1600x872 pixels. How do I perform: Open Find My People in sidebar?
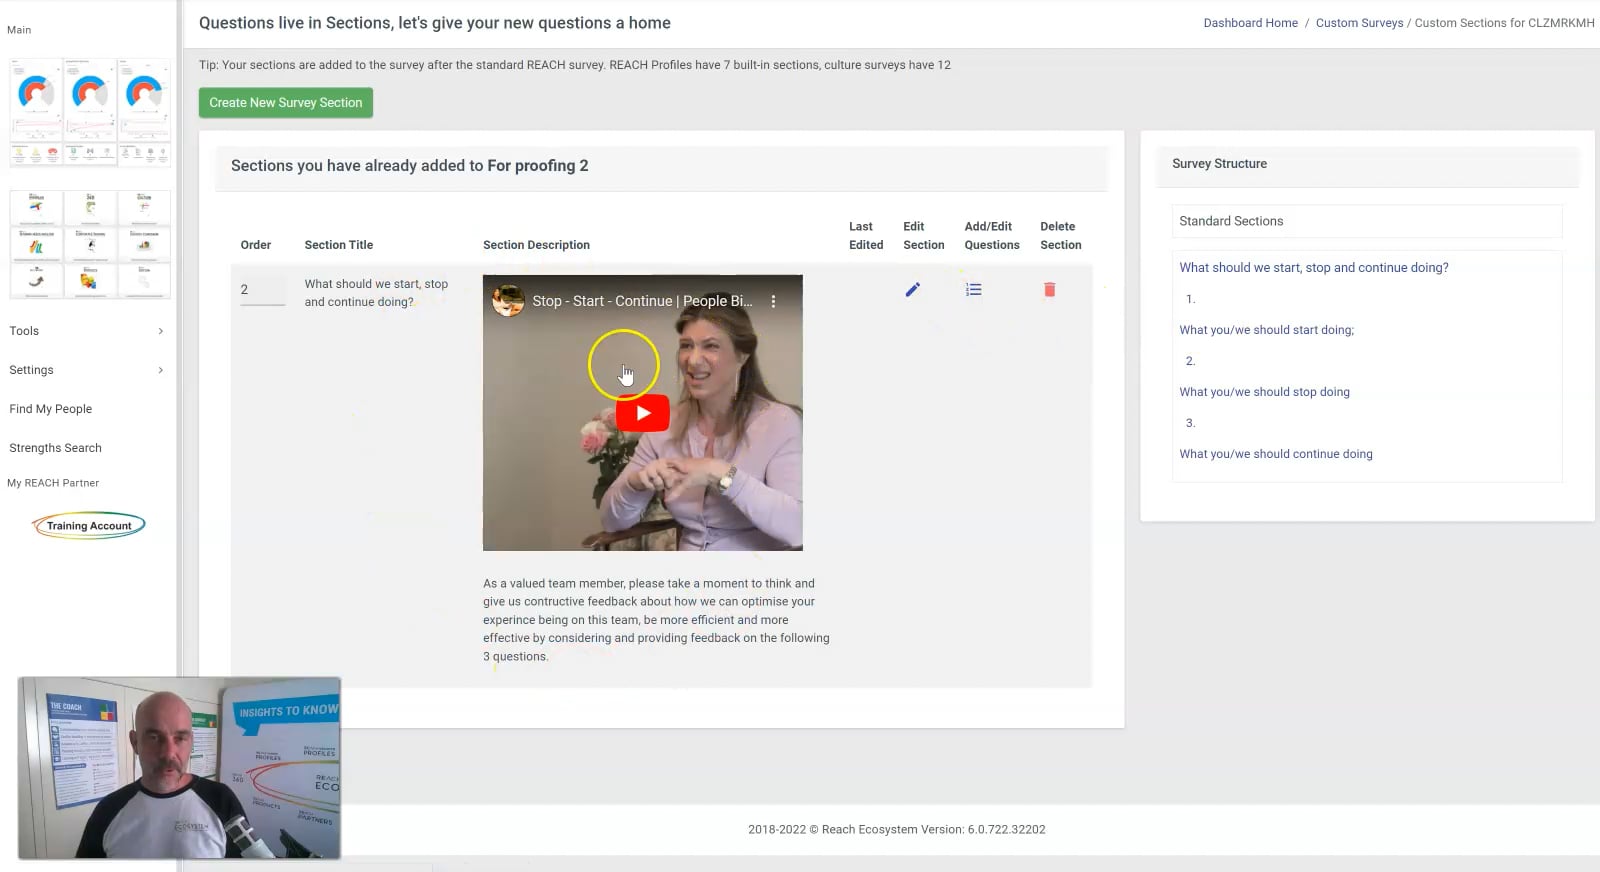50,409
